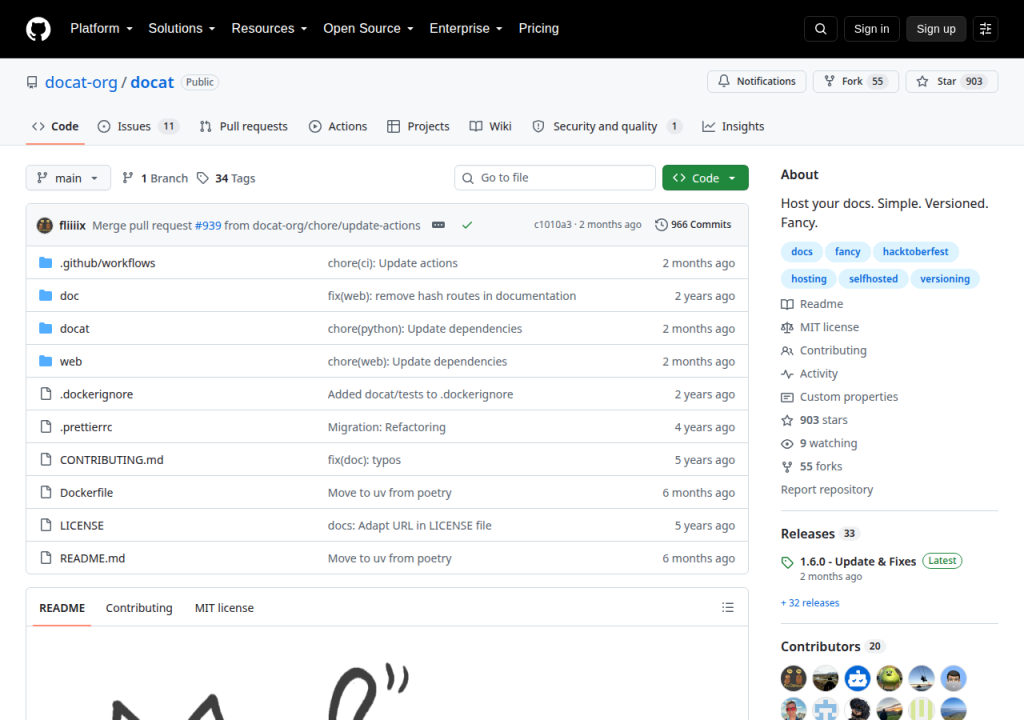Open the Security and quality tab
The image size is (1024, 720).
(607, 127)
